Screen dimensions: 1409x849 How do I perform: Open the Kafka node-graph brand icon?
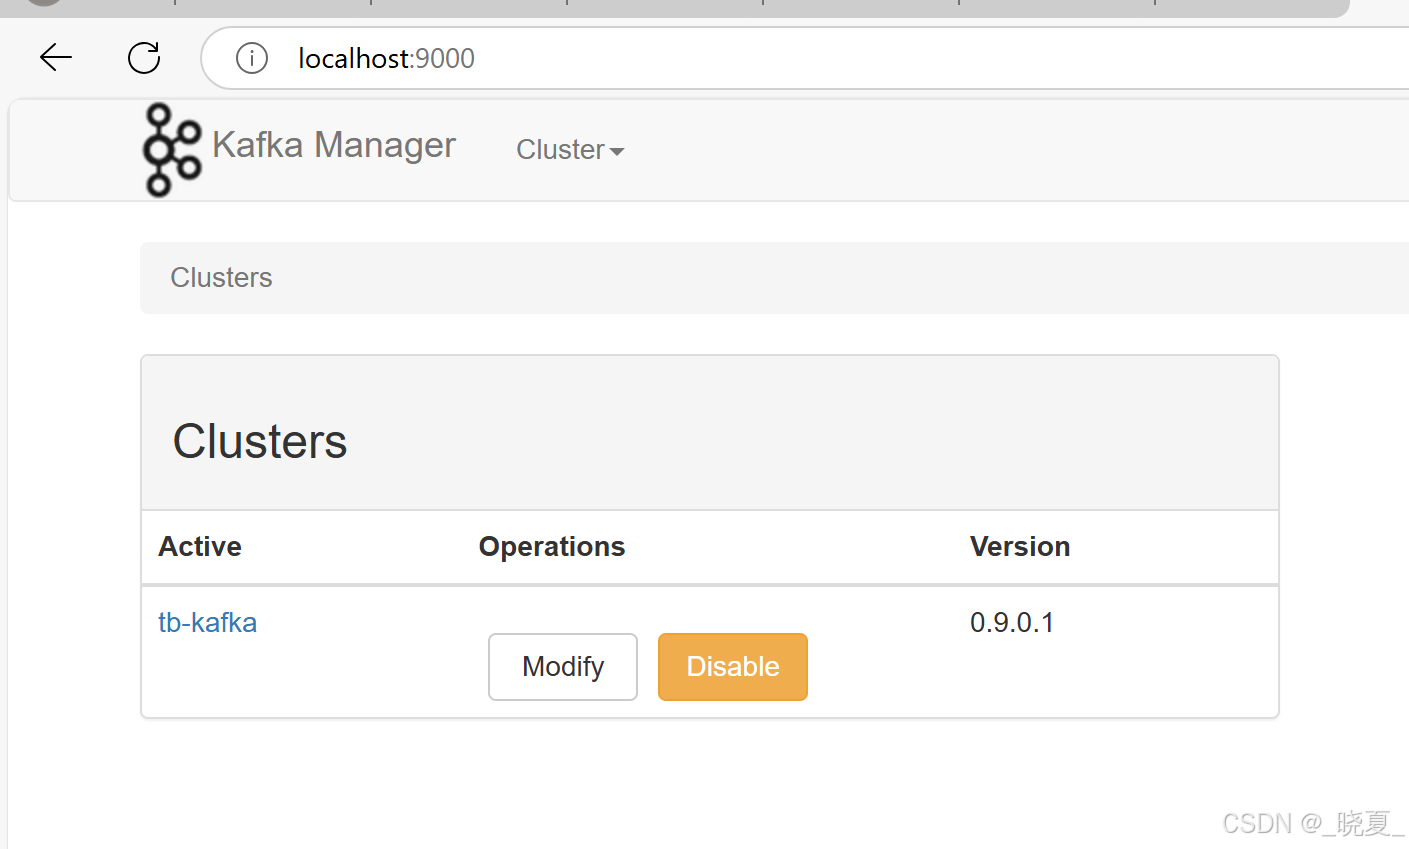tap(170, 149)
